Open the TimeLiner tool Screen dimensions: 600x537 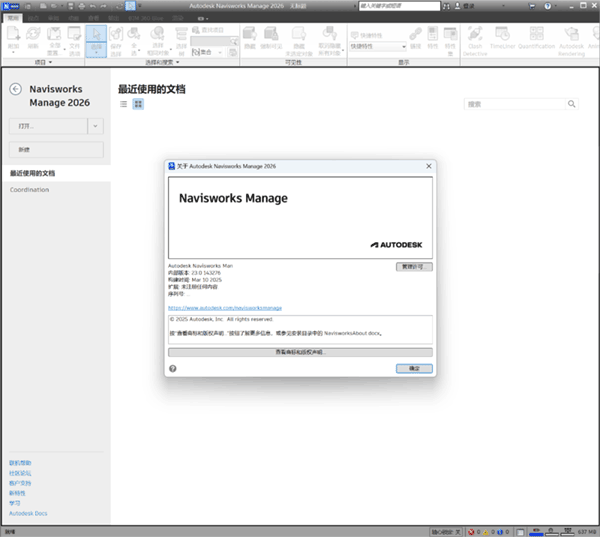[502, 34]
